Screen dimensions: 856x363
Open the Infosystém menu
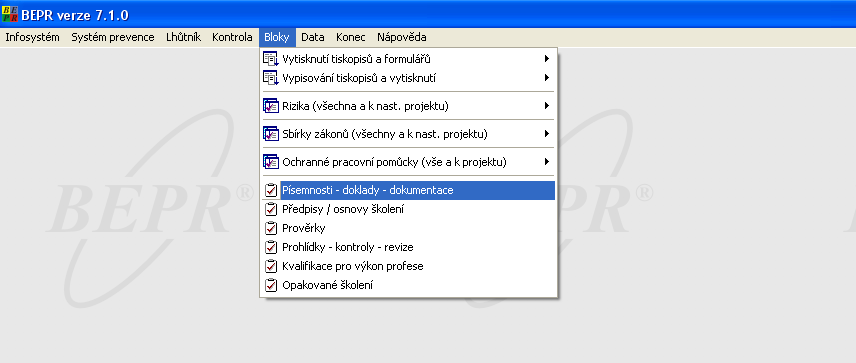point(33,37)
